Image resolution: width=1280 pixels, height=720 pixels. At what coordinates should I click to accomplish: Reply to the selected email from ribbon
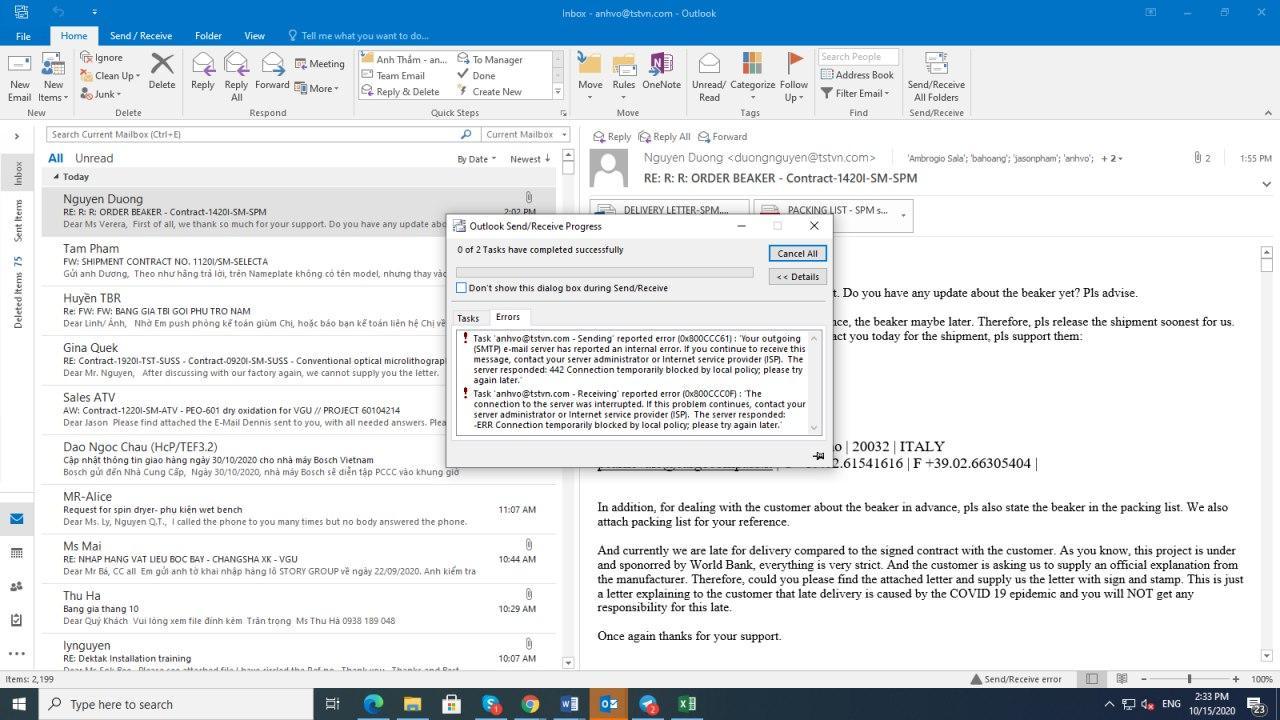[x=203, y=72]
